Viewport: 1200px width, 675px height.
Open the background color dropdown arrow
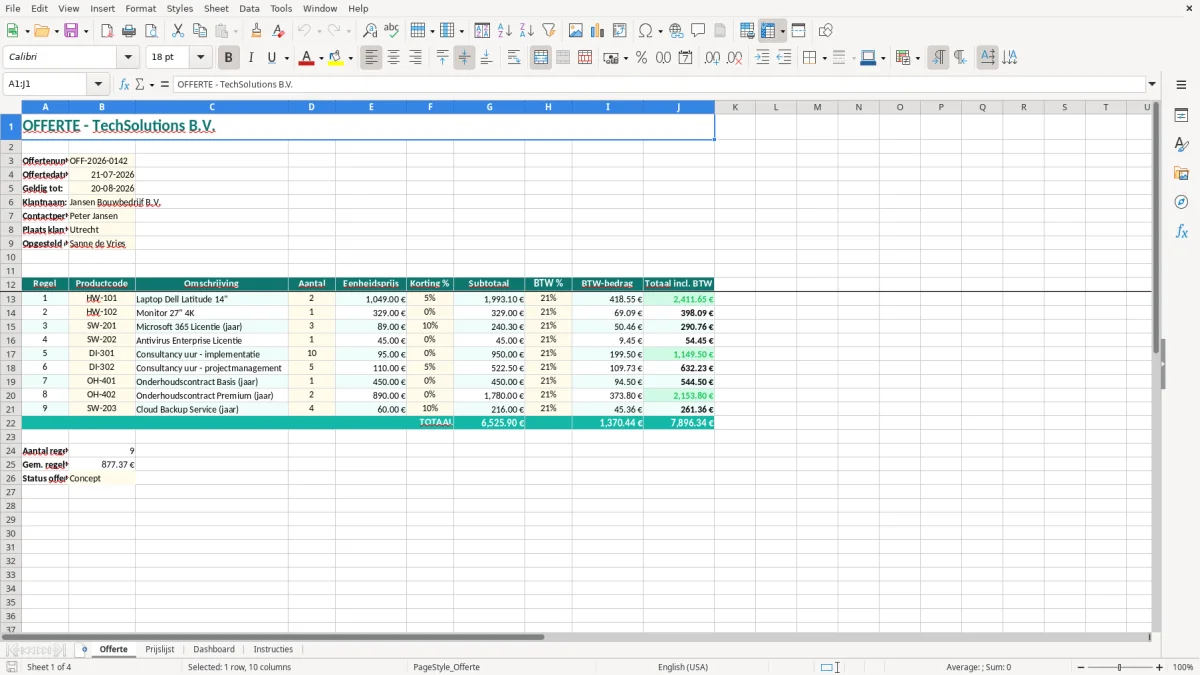pyautogui.click(x=351, y=58)
